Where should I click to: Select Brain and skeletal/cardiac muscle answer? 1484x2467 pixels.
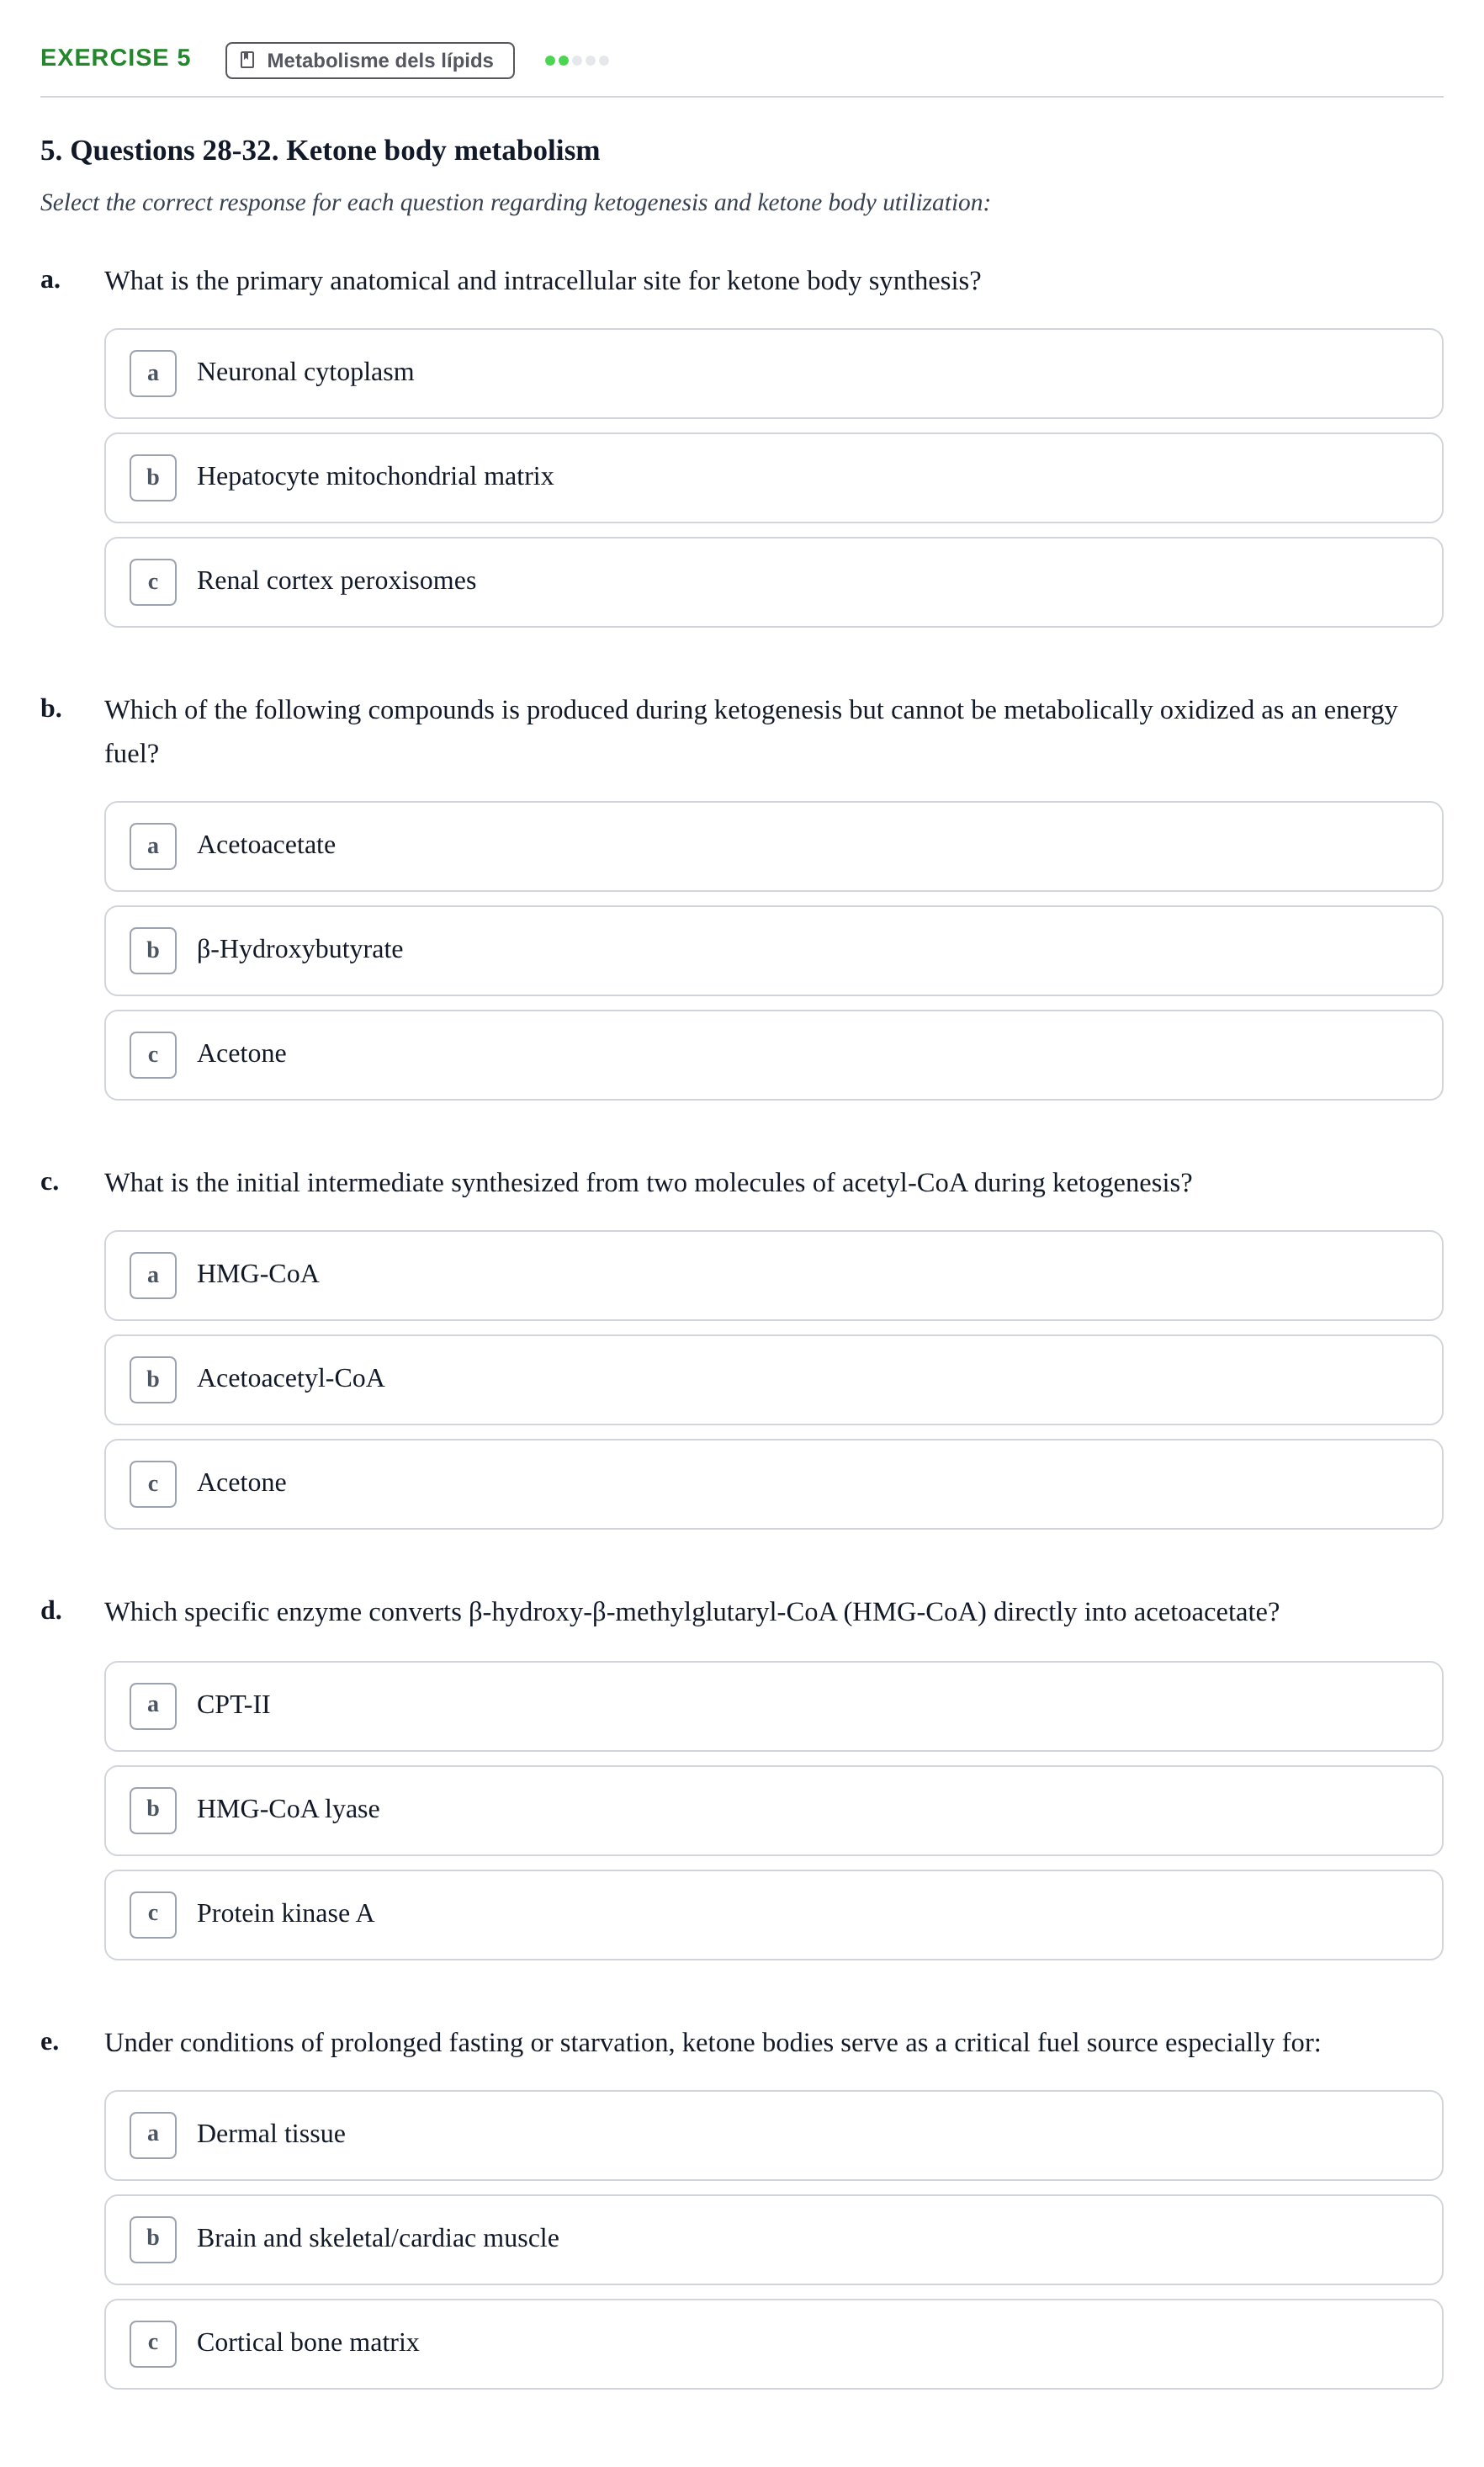coord(773,2240)
